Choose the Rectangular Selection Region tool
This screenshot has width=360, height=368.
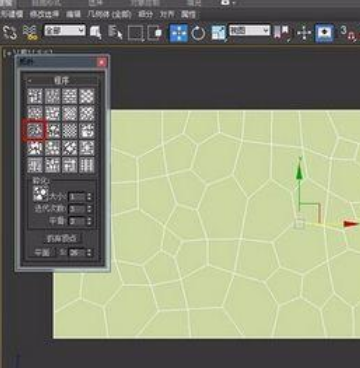click(135, 33)
